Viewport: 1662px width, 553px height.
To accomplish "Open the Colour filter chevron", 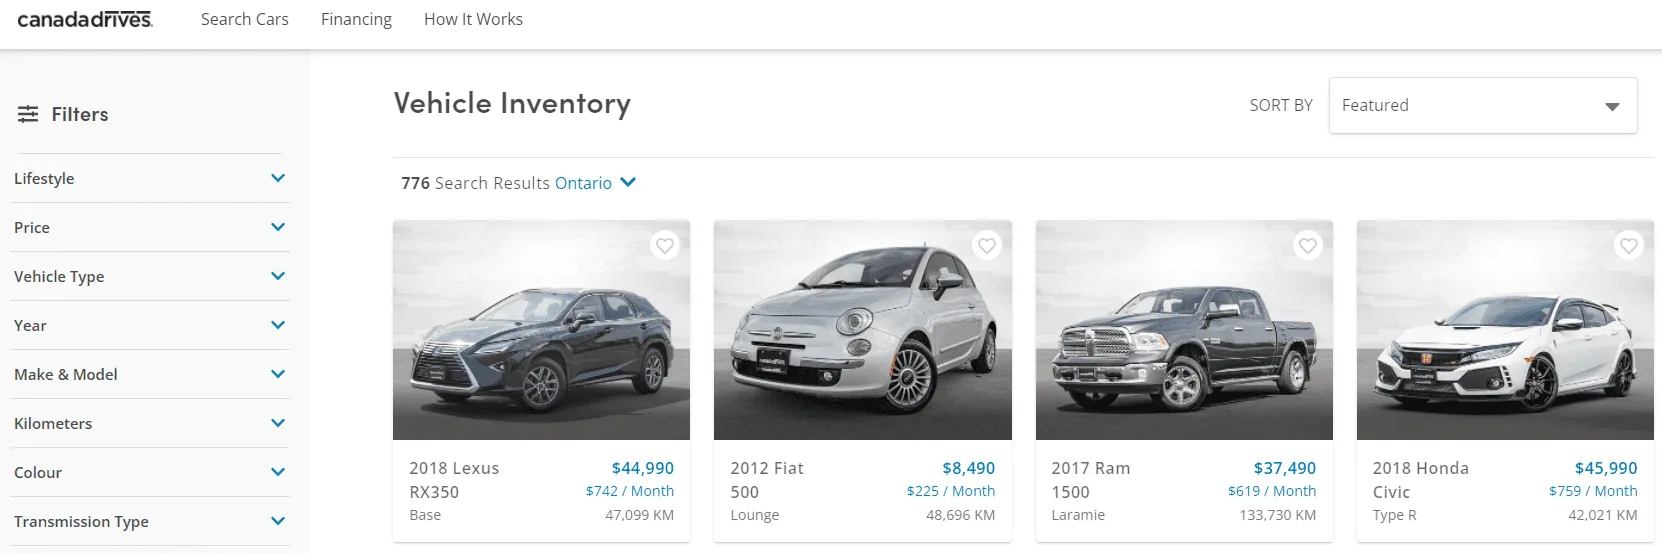I will pos(278,472).
